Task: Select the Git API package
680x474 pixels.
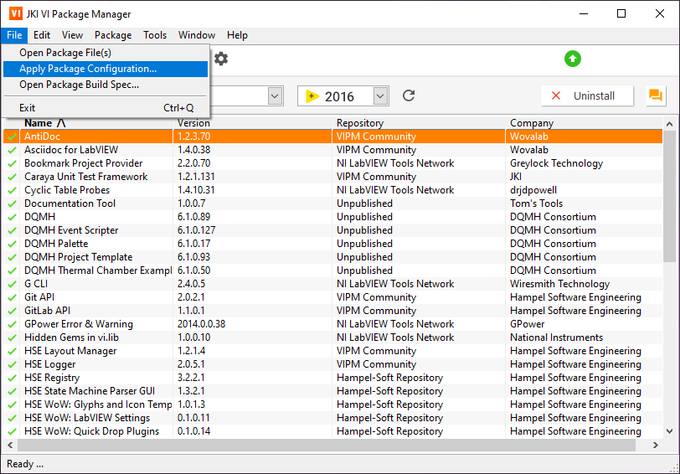Action: pos(333,297)
